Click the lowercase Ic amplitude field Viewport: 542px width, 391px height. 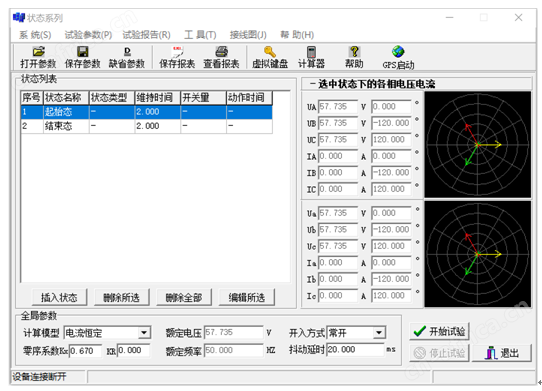coord(337,296)
